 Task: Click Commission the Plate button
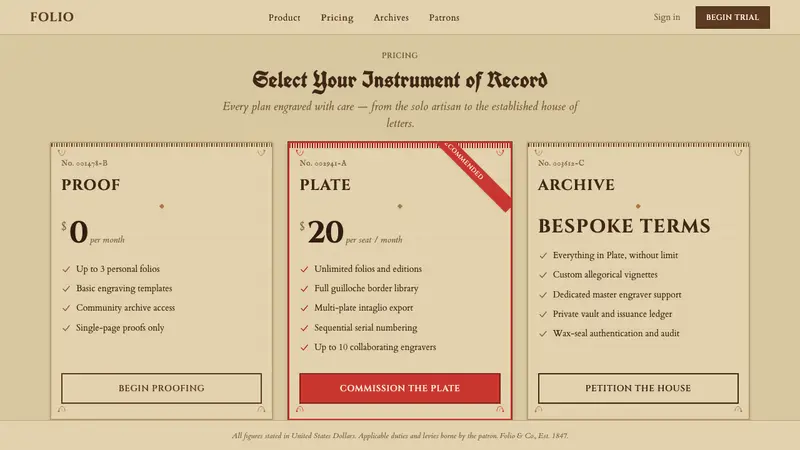[x=399, y=388]
